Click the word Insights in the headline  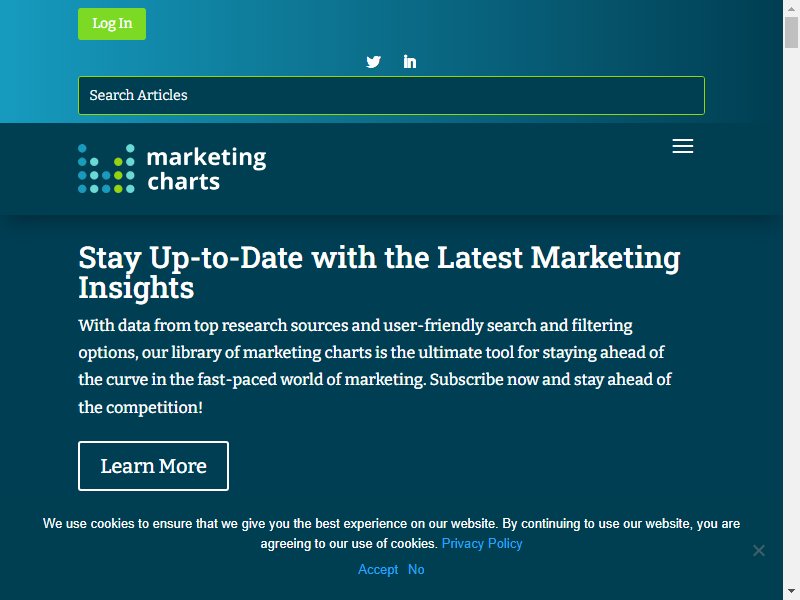click(136, 288)
